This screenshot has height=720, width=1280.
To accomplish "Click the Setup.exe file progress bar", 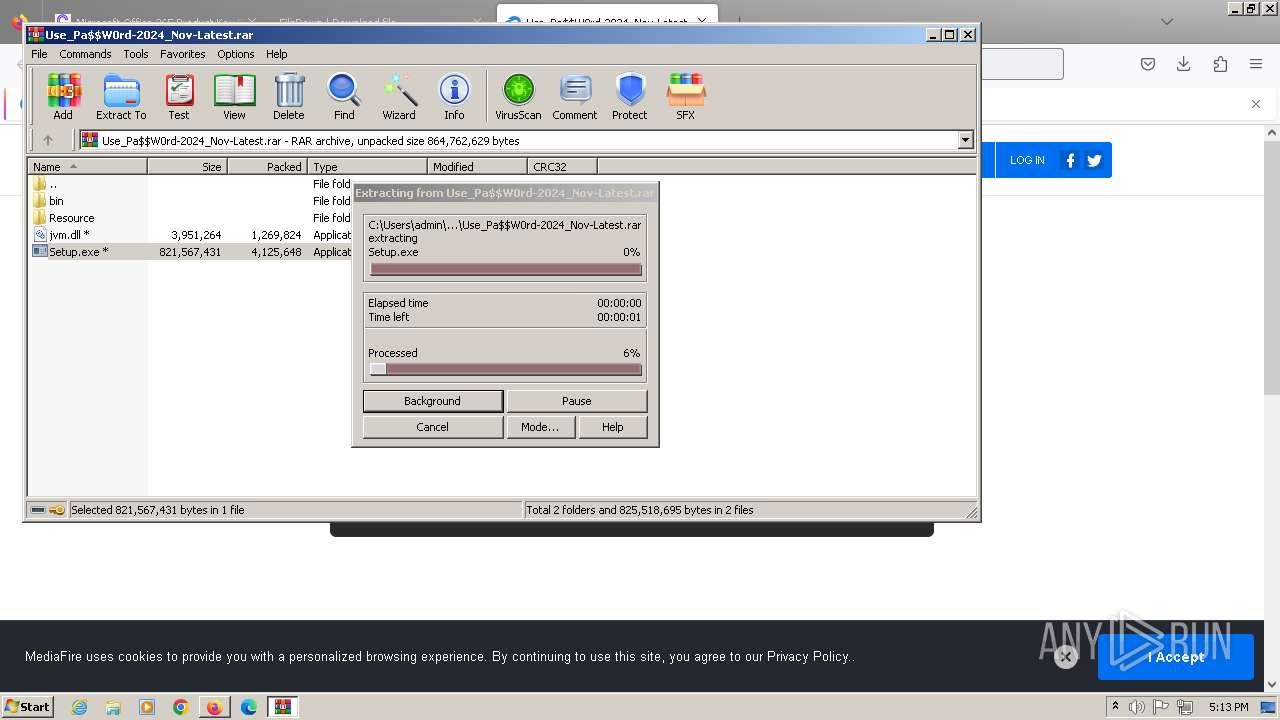I will [x=505, y=269].
